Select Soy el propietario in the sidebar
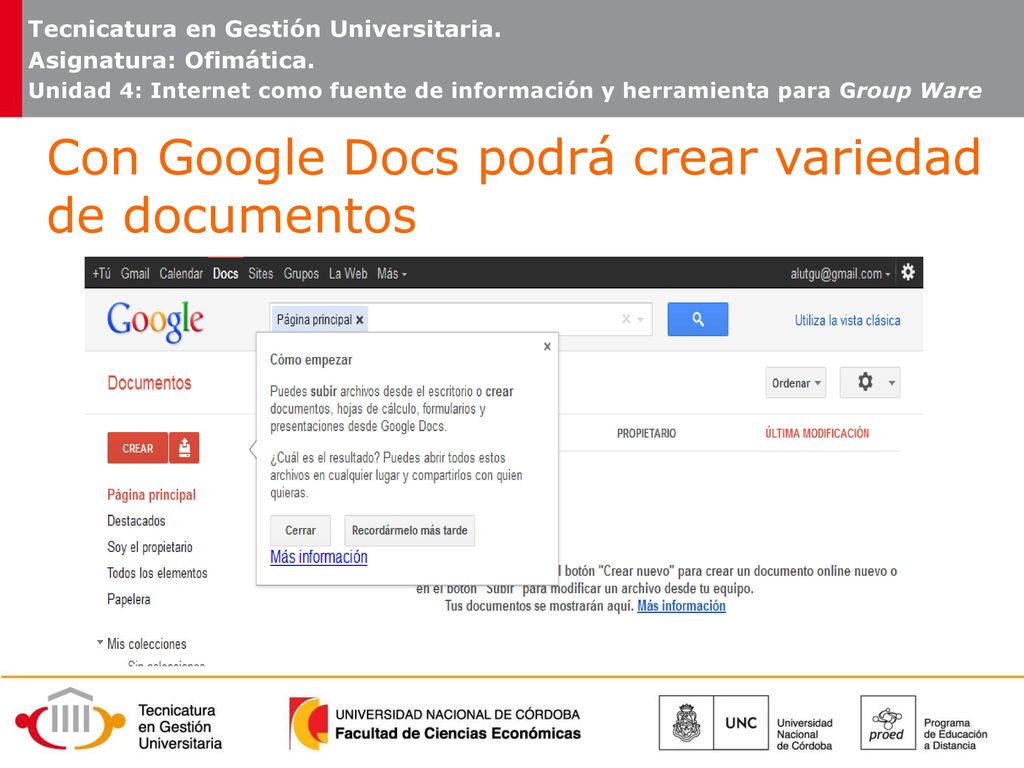The image size is (1024, 768). (x=150, y=547)
